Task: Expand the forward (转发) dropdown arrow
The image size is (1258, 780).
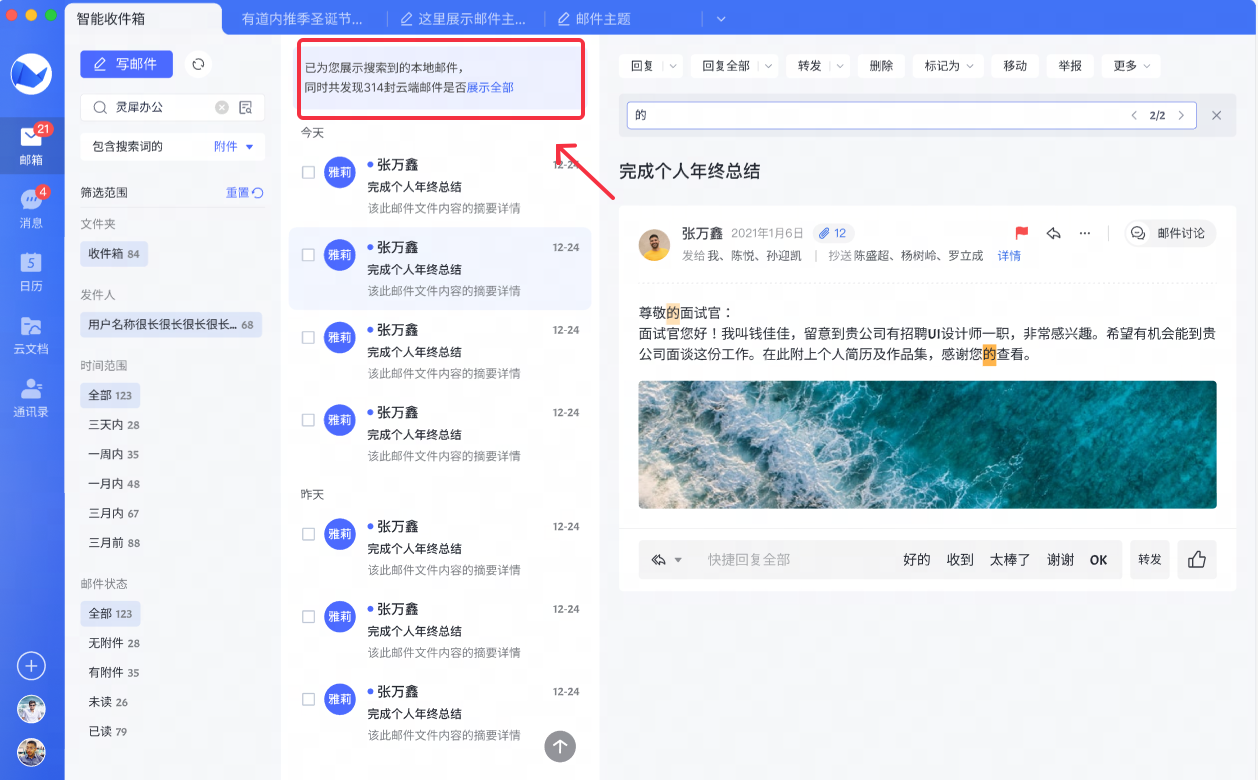Action: click(840, 66)
